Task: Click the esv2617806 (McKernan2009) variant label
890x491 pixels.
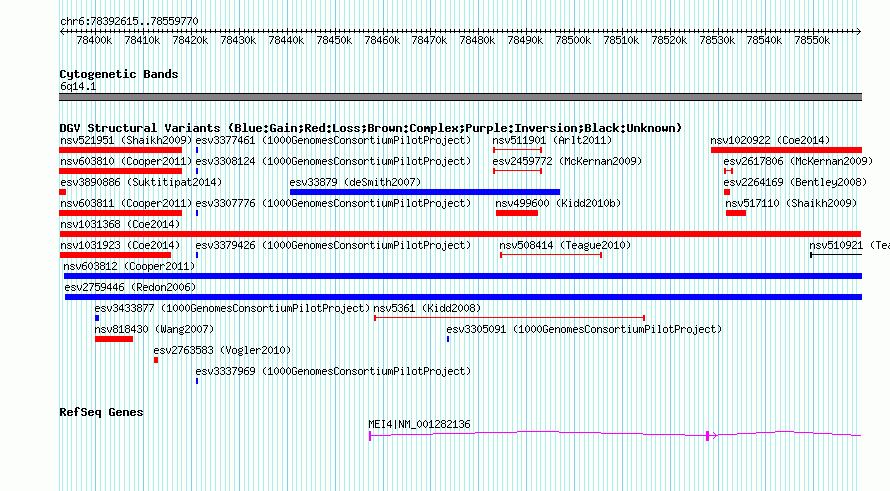Action: [798, 161]
